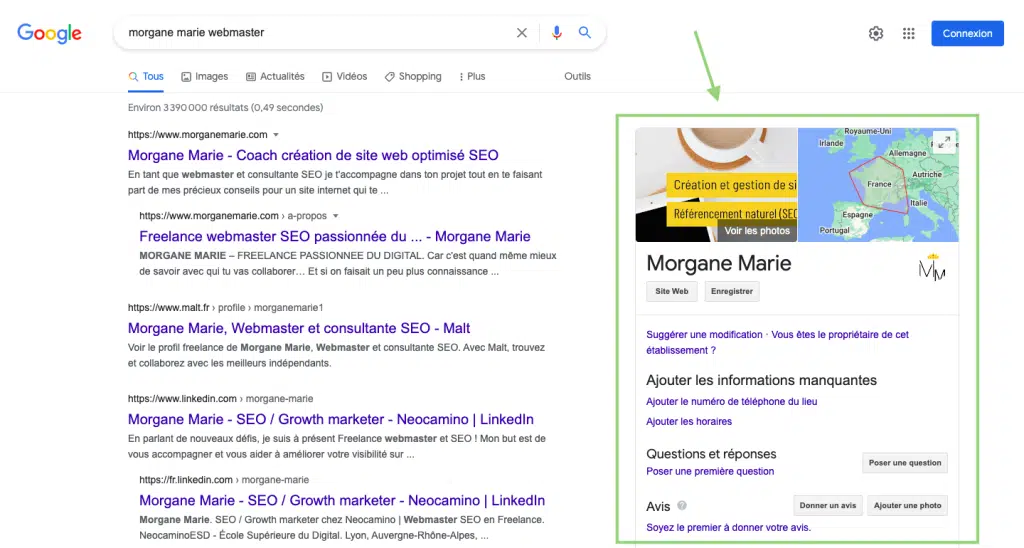The width and height of the screenshot is (1024, 548).
Task: Switch to the Vidéos tab
Action: point(344,76)
